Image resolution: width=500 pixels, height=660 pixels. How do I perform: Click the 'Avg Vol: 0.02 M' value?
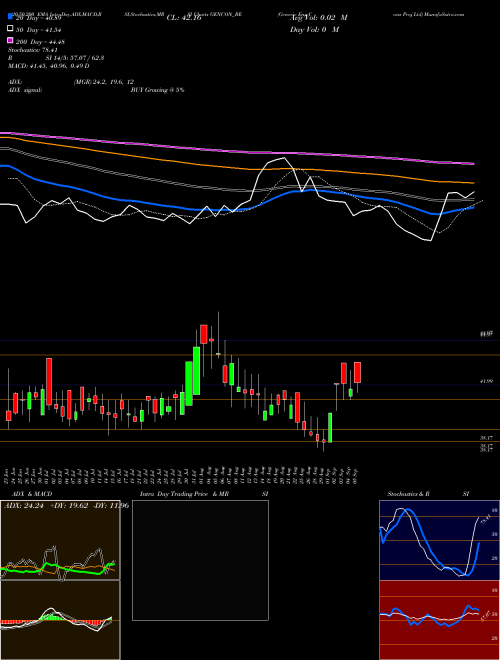(x=318, y=18)
